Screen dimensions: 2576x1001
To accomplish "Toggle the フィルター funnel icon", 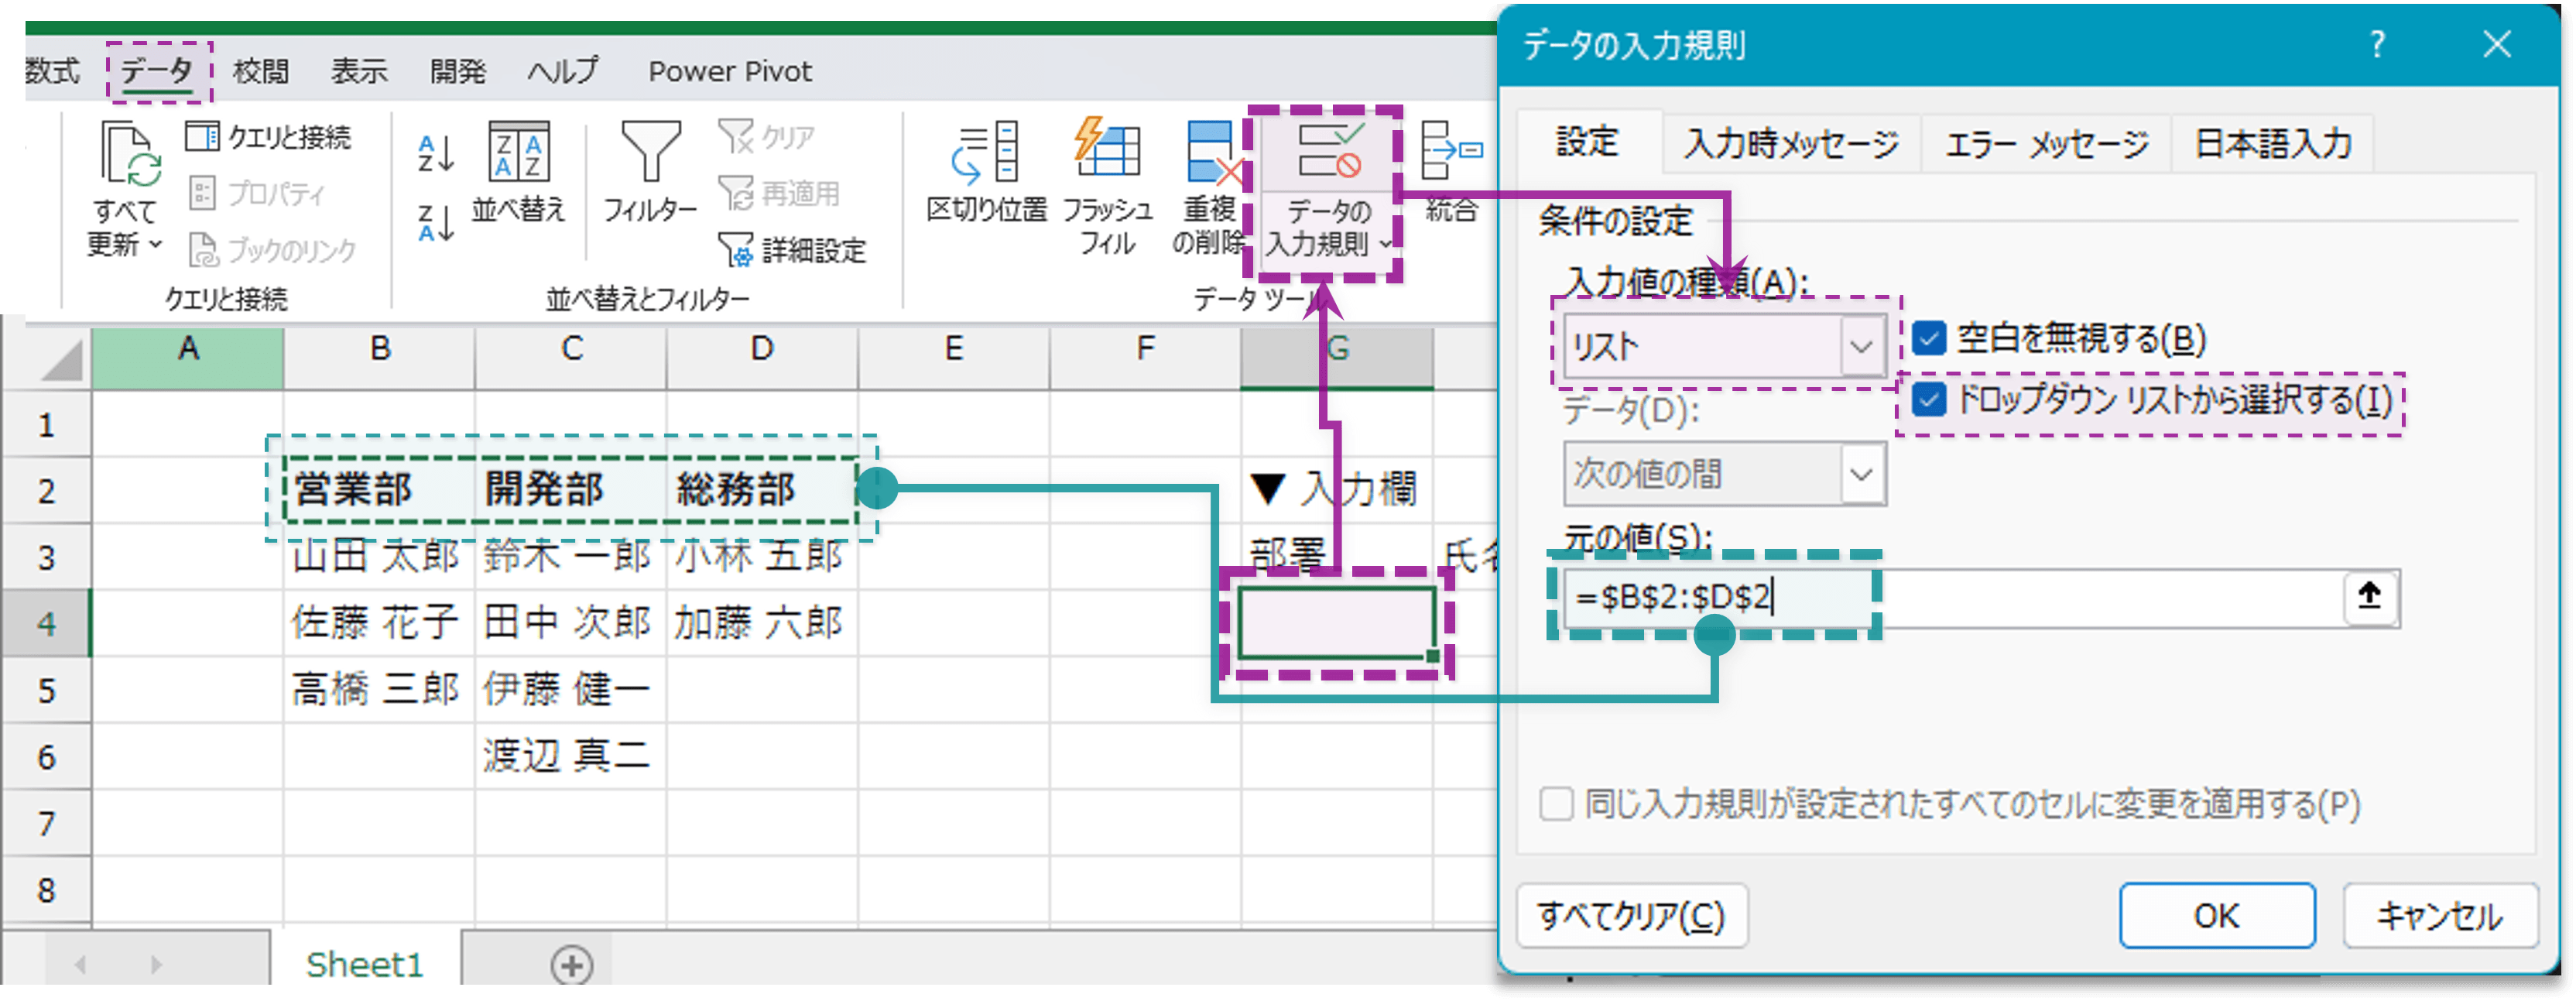I will pyautogui.click(x=650, y=153).
